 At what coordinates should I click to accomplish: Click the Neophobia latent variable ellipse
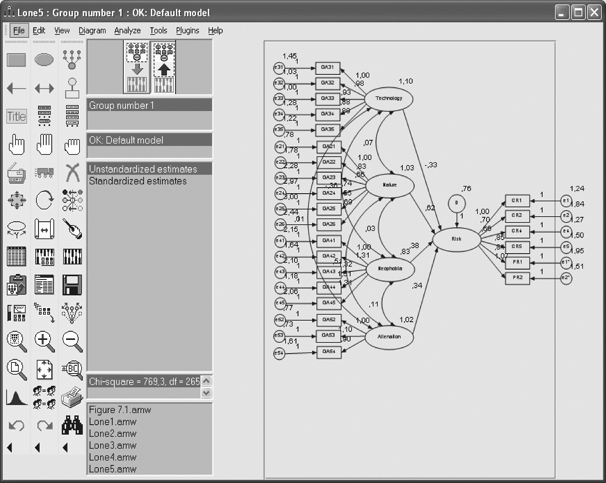click(x=390, y=269)
